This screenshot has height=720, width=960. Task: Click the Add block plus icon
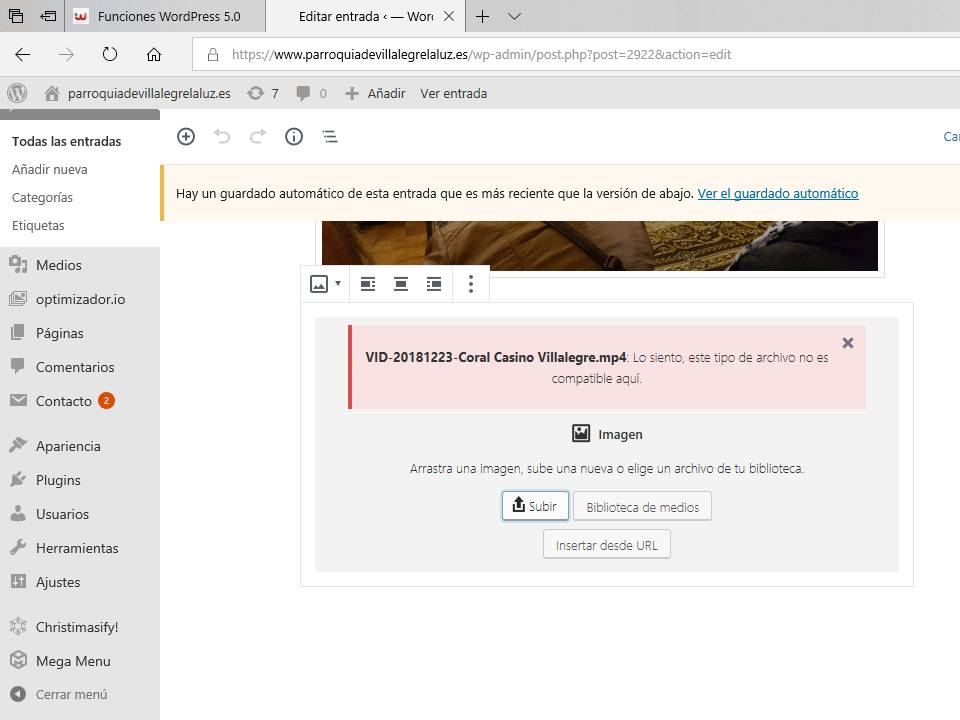tap(186, 137)
